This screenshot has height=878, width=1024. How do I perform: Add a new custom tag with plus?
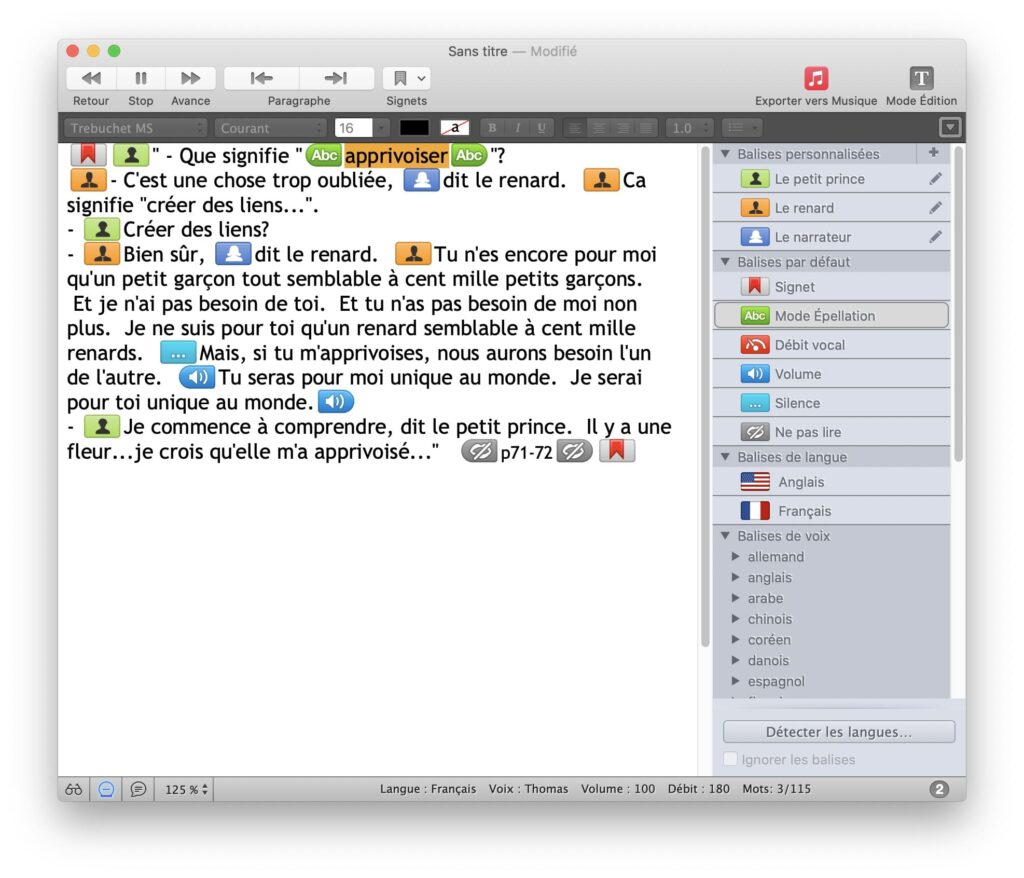[x=933, y=153]
